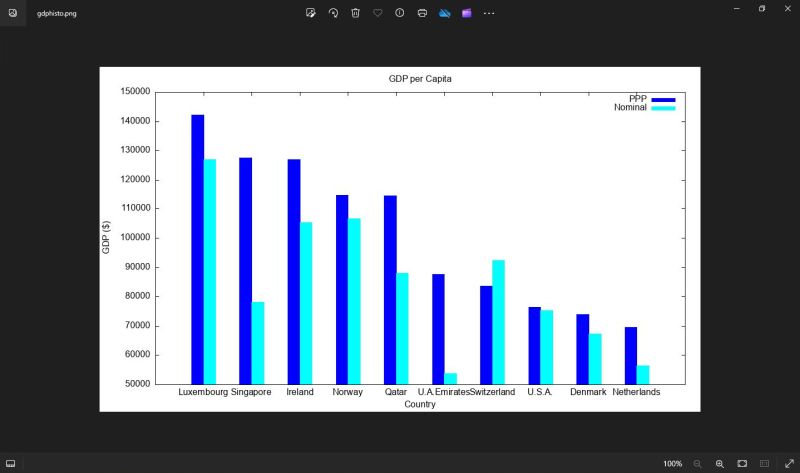
Task: Zoom in using the plus magnifier
Action: tap(719, 463)
